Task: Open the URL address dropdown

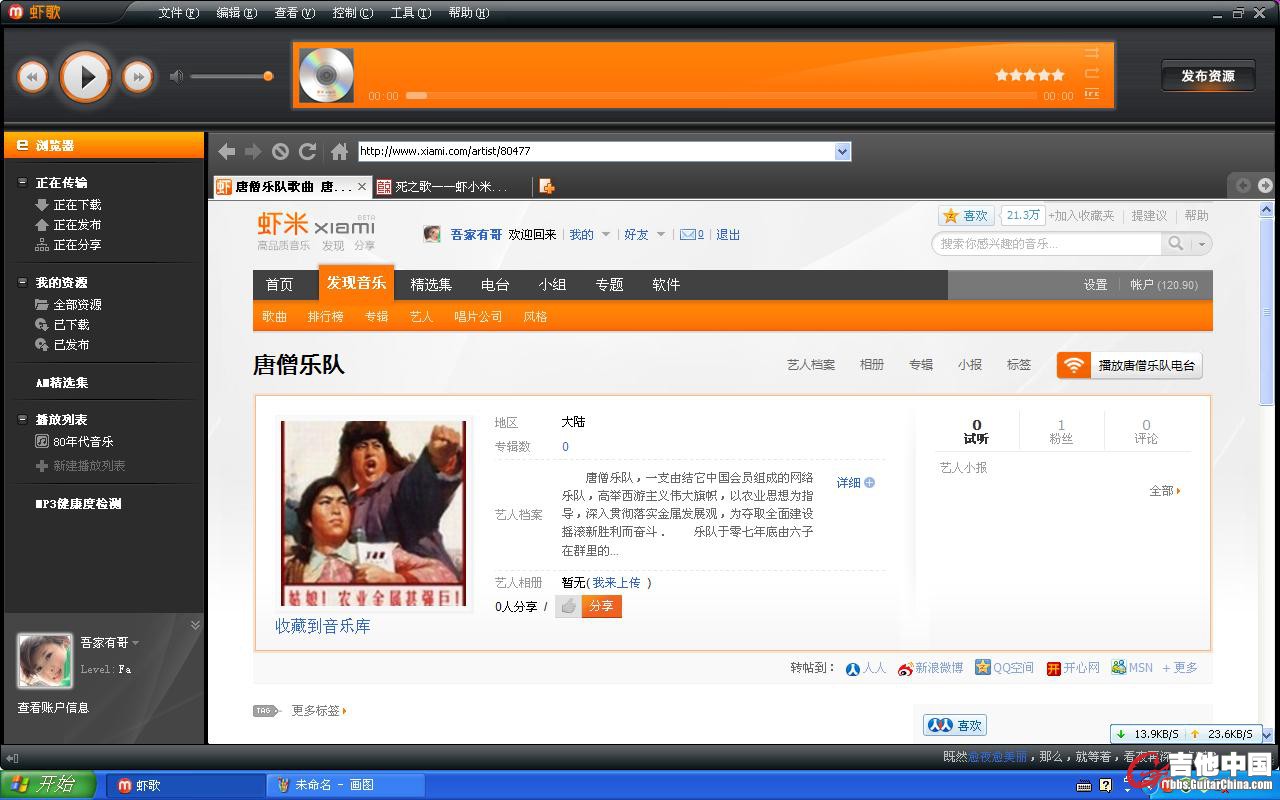Action: click(x=842, y=151)
